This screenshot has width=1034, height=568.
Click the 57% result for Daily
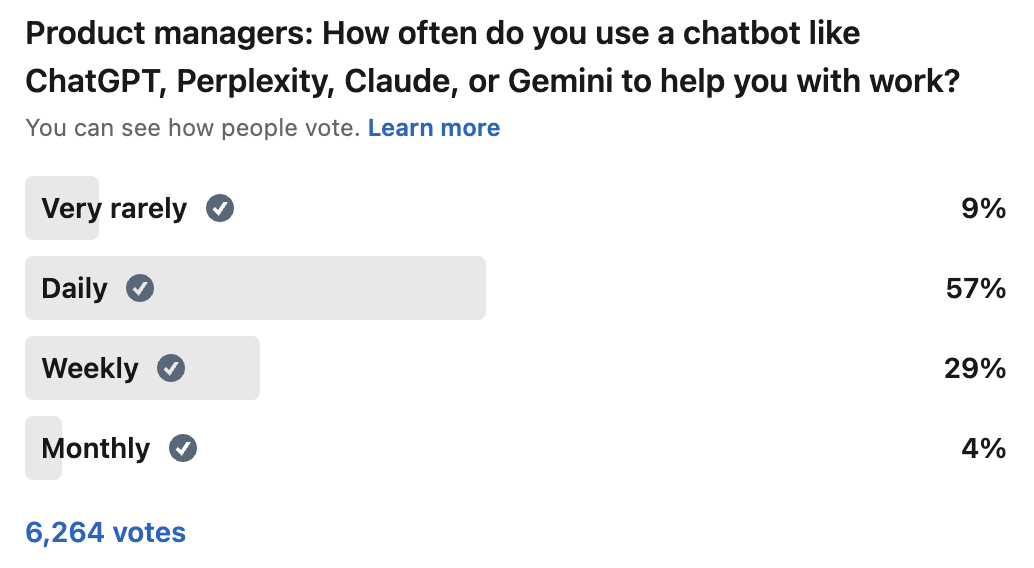(975, 288)
